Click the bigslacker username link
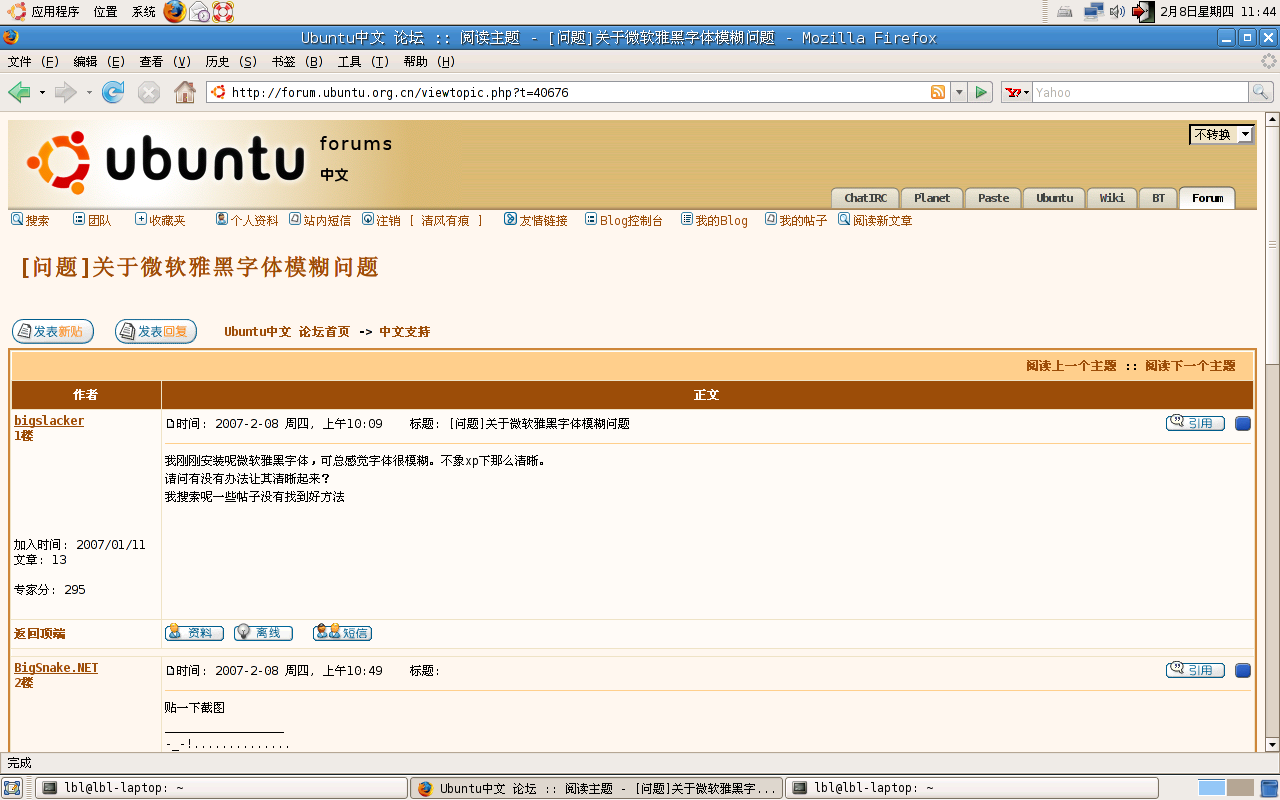This screenshot has width=1280, height=800. click(x=49, y=421)
